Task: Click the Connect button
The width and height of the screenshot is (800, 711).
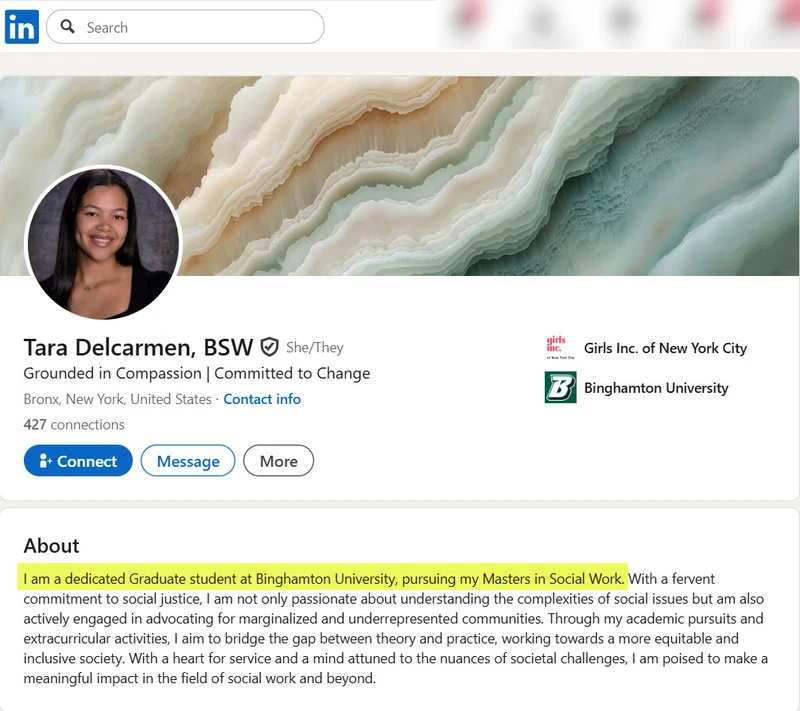Action: (x=78, y=461)
